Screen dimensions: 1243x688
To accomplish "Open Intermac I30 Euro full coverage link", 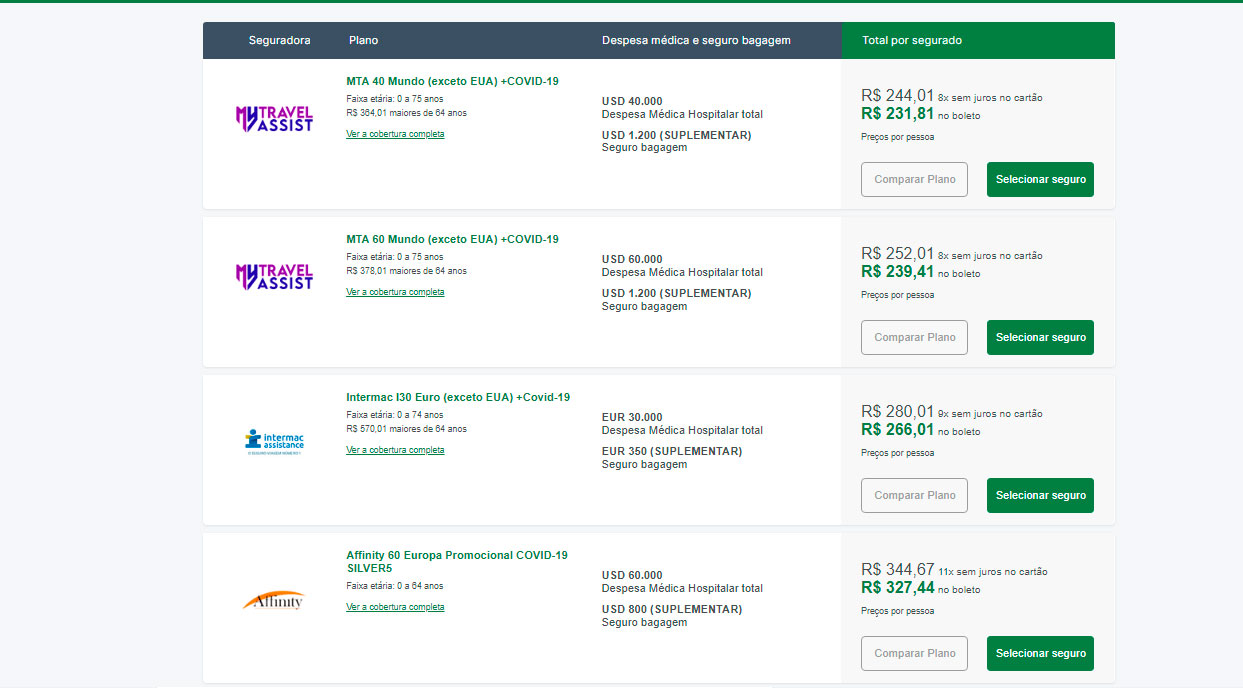I will point(395,450).
